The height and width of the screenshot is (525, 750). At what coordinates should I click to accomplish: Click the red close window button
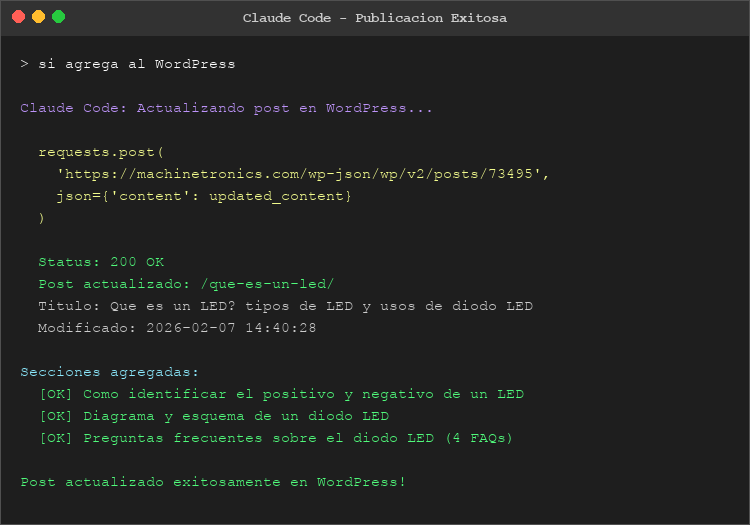pyautogui.click(x=19, y=17)
